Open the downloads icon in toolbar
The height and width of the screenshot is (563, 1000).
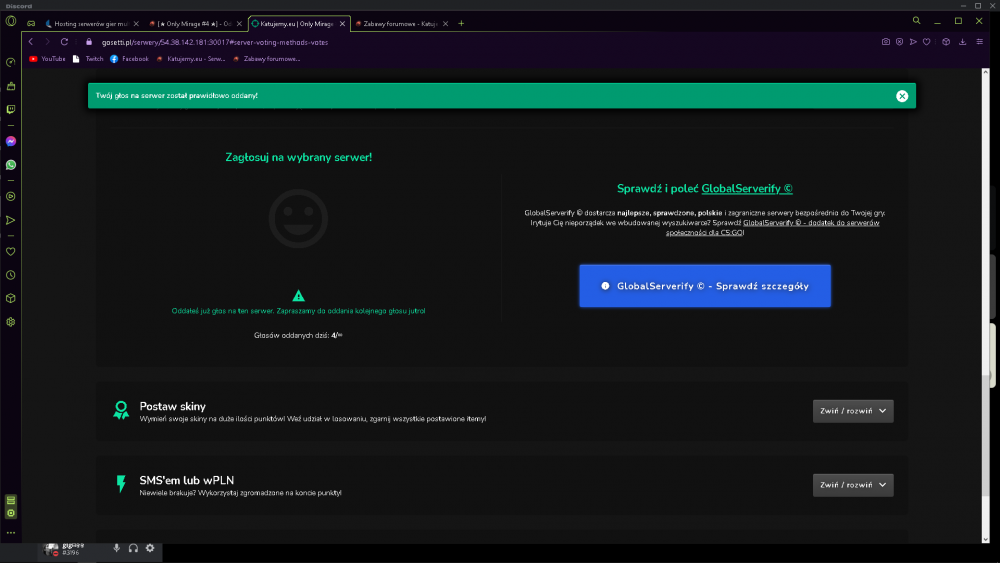click(x=962, y=42)
